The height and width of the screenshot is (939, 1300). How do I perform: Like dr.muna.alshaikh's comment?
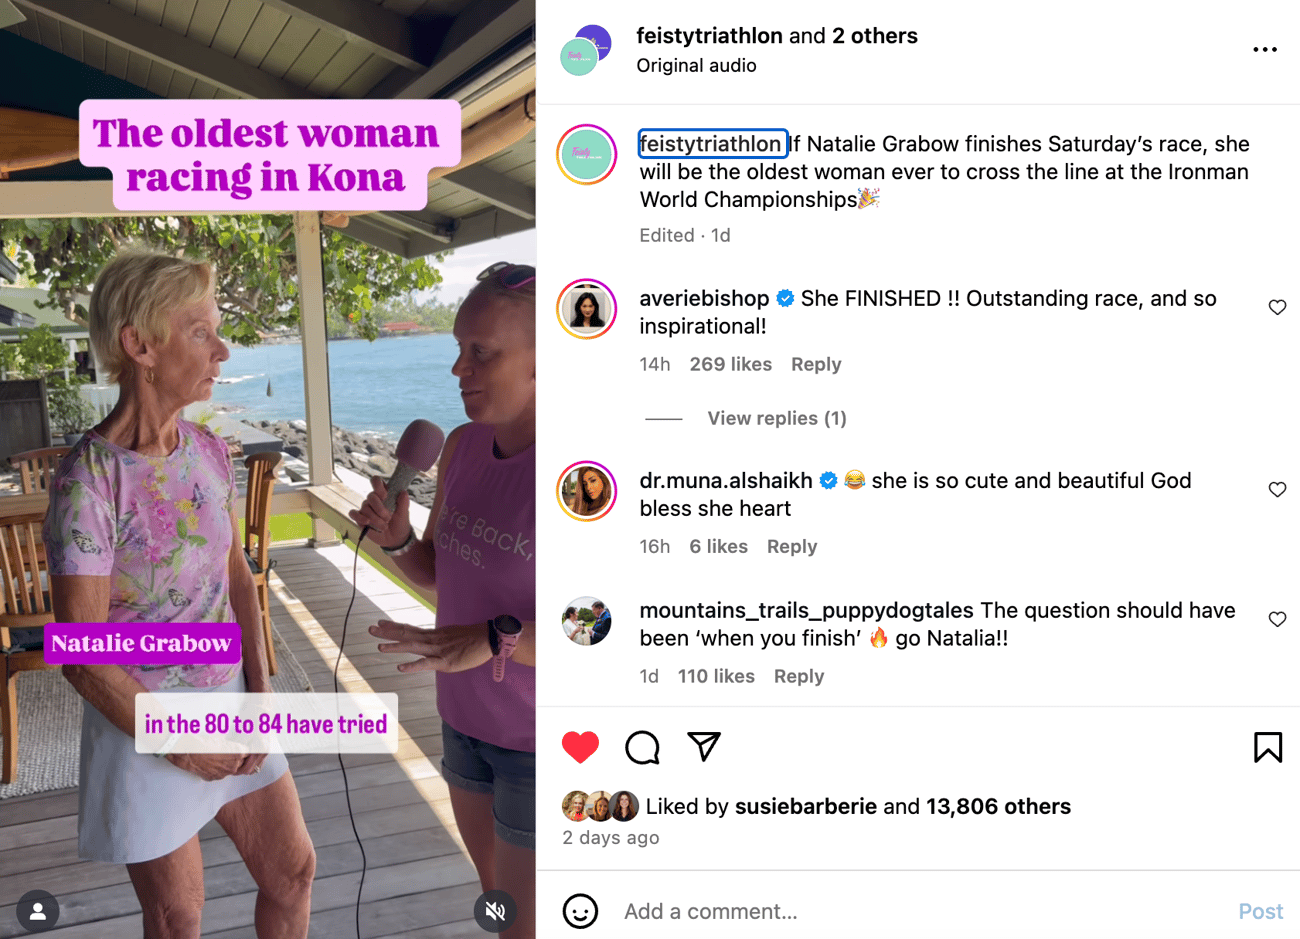pyautogui.click(x=1277, y=489)
